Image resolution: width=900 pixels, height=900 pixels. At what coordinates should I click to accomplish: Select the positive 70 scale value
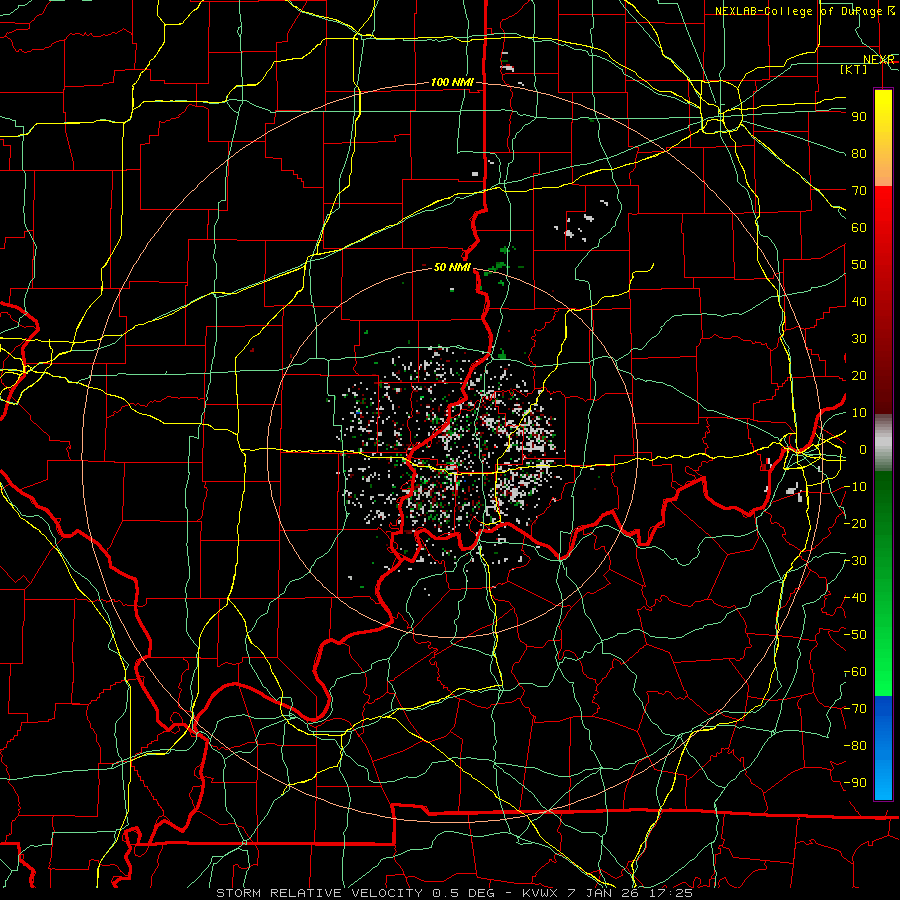tap(859, 191)
